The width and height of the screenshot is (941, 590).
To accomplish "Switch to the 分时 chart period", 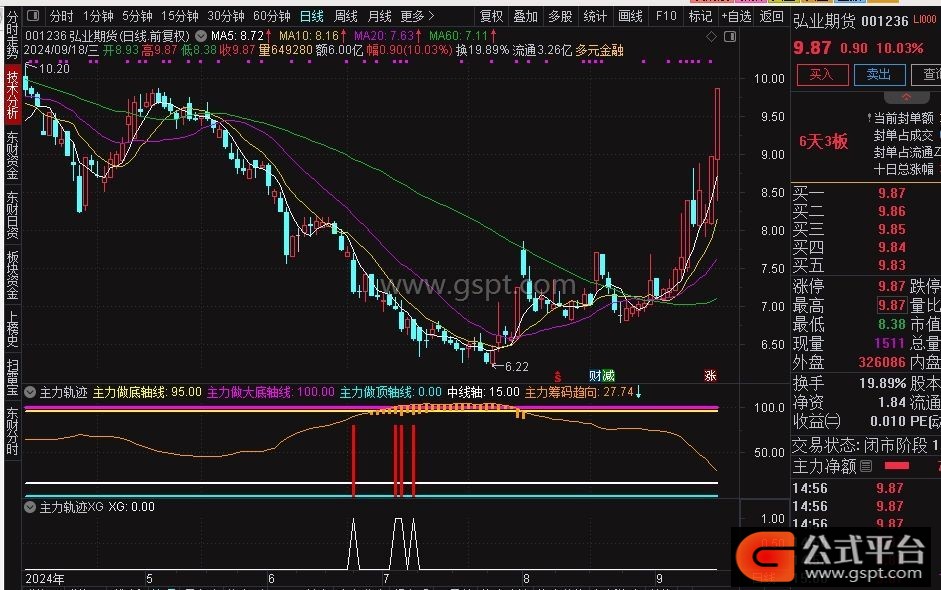I will click(61, 16).
